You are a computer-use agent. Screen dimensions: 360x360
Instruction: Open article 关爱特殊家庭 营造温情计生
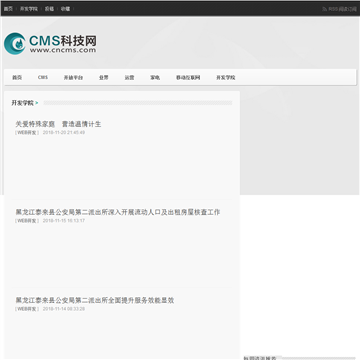pyautogui.click(x=58, y=124)
